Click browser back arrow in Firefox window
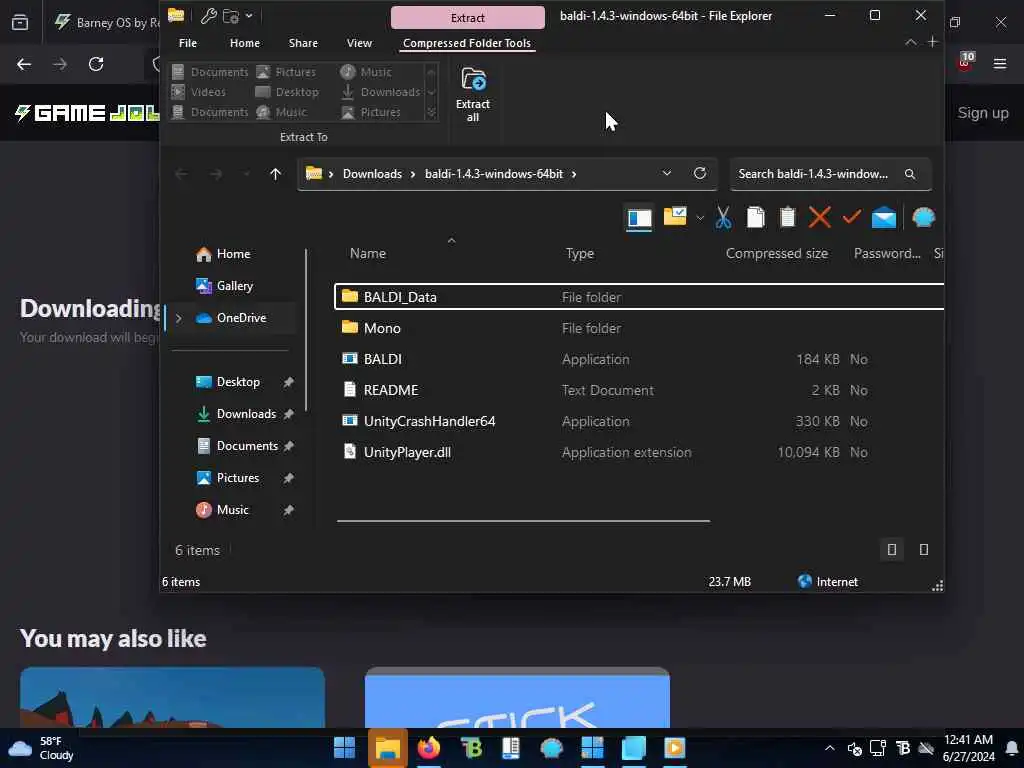This screenshot has width=1024, height=768. tap(24, 64)
